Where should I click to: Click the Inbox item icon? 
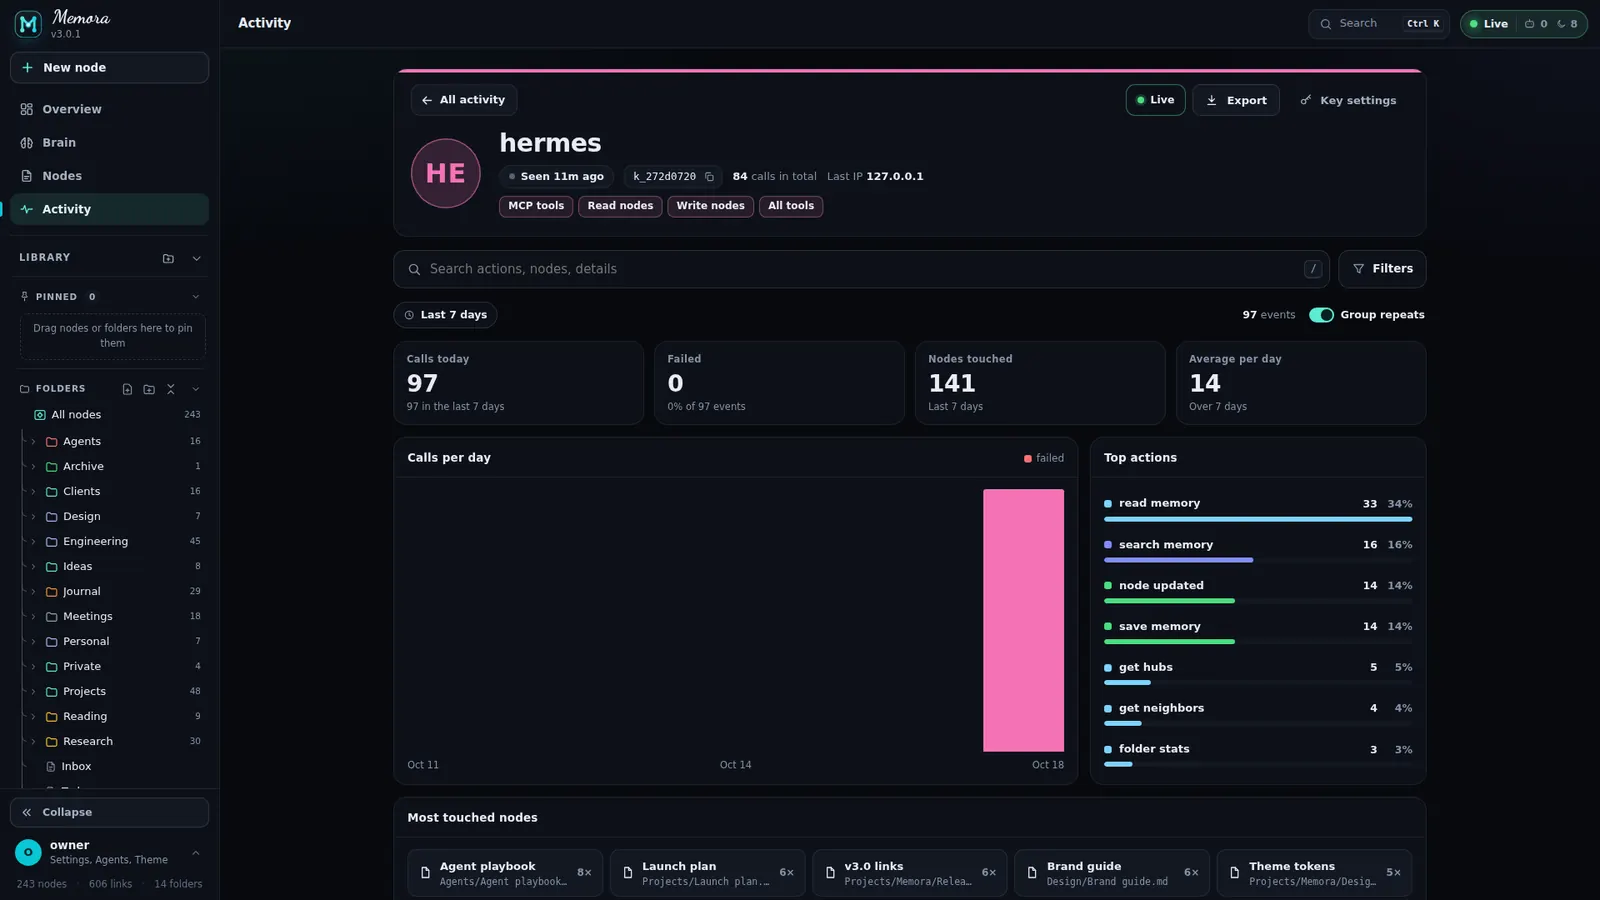tap(51, 767)
